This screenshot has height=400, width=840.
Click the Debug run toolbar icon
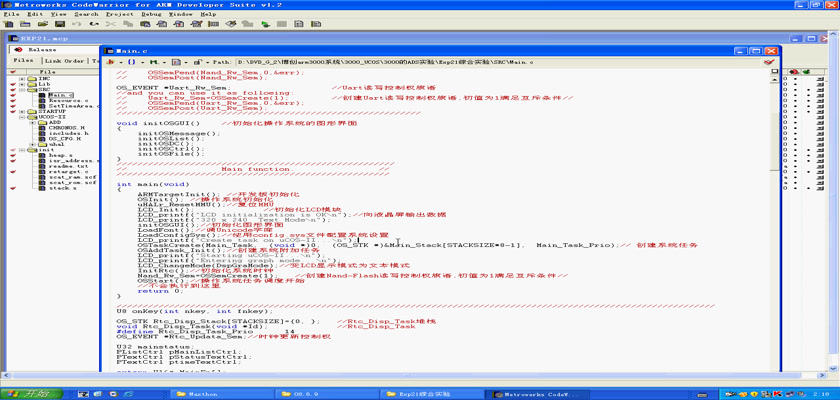(x=265, y=24)
